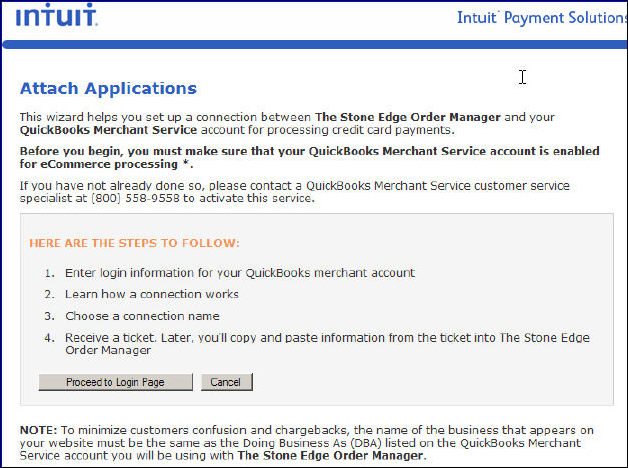The width and height of the screenshot is (628, 468).
Task: Click the bold 'Before you begin' paragraph
Action: click(x=309, y=157)
